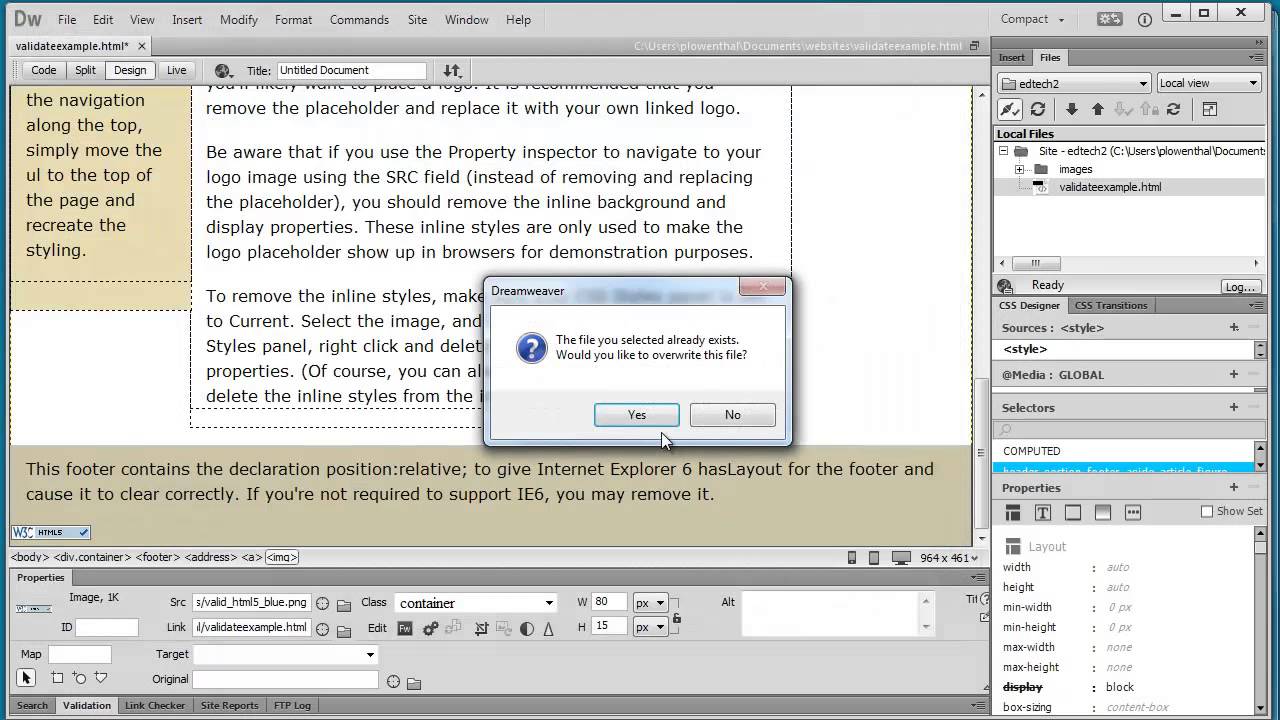
Task: Select the hotspot pointer tool
Action: tap(27, 678)
